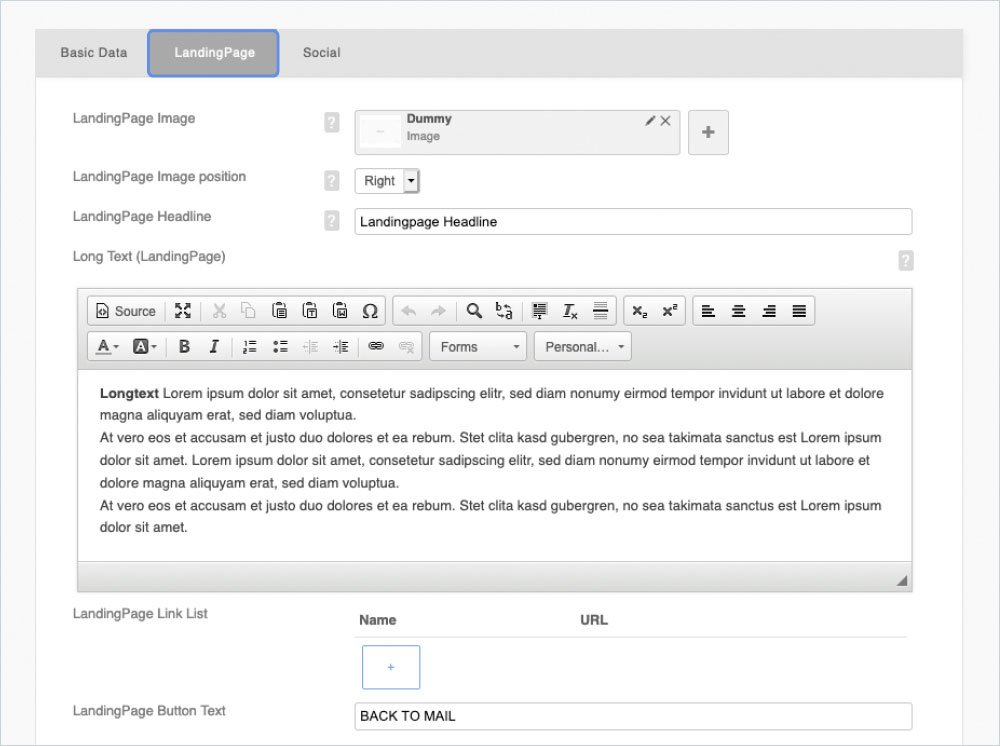Viewport: 1000px width, 746px height.
Task: Open background color picker
Action: click(x=144, y=347)
